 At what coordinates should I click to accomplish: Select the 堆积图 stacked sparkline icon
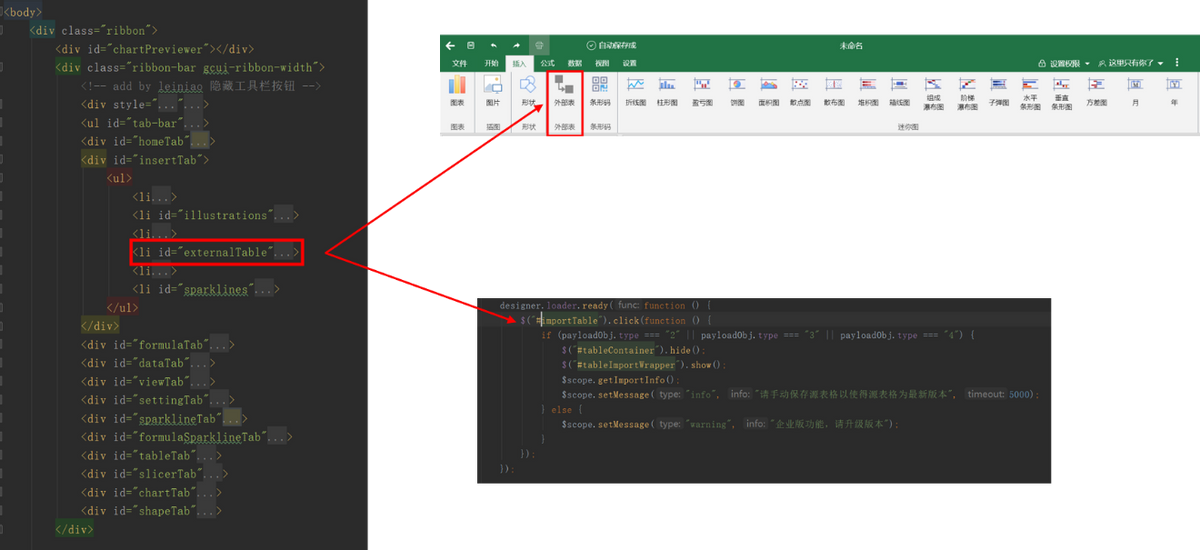[868, 85]
